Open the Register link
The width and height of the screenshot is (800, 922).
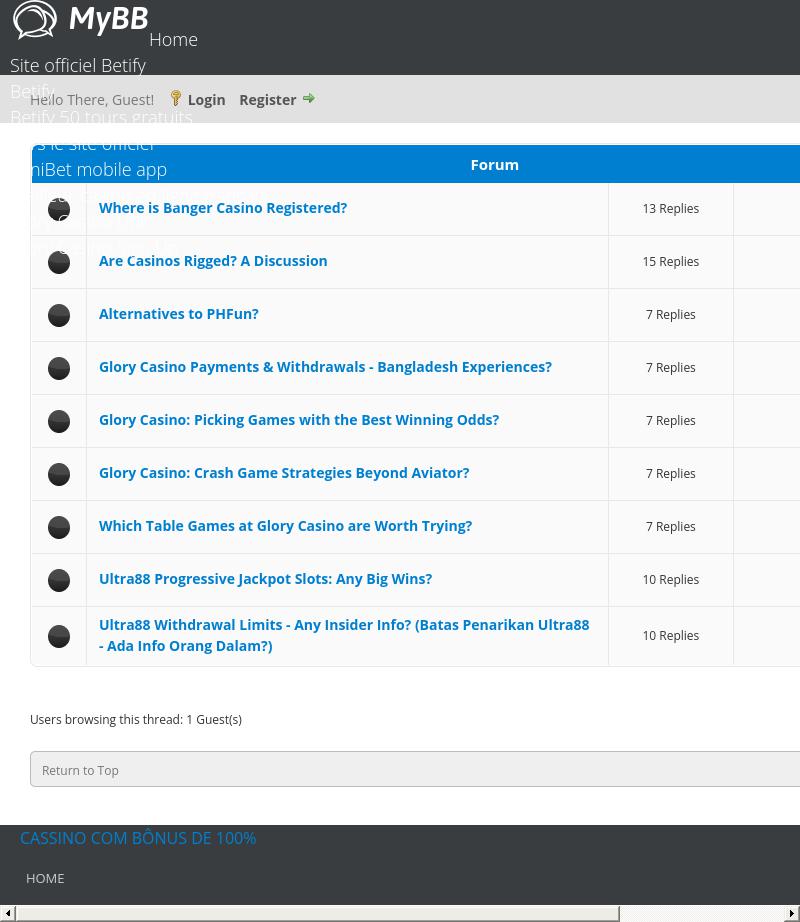(x=267, y=100)
